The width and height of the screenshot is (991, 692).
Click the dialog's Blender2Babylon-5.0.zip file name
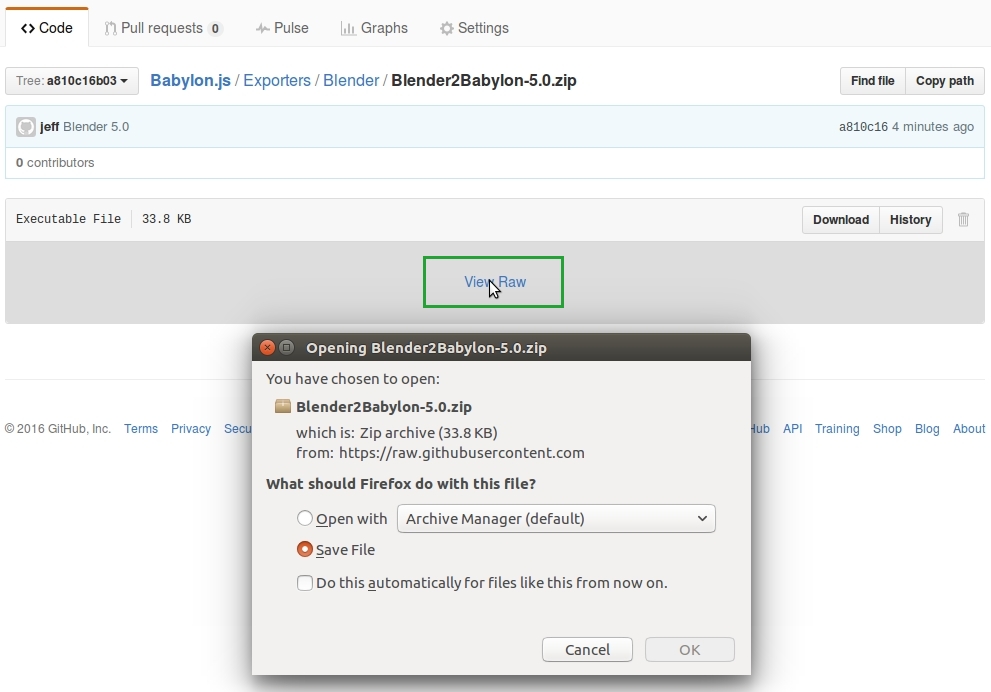click(384, 406)
